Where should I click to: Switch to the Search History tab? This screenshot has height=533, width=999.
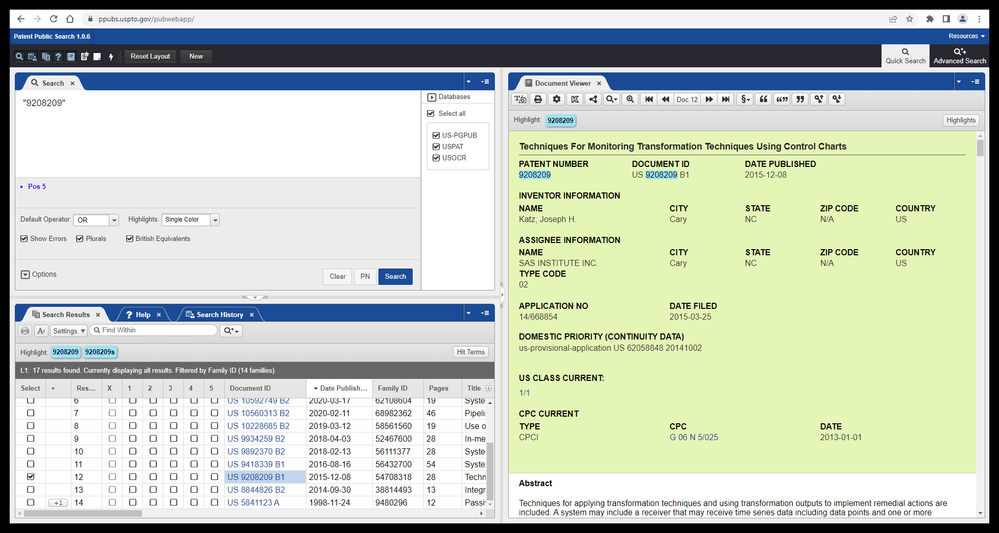point(219,314)
